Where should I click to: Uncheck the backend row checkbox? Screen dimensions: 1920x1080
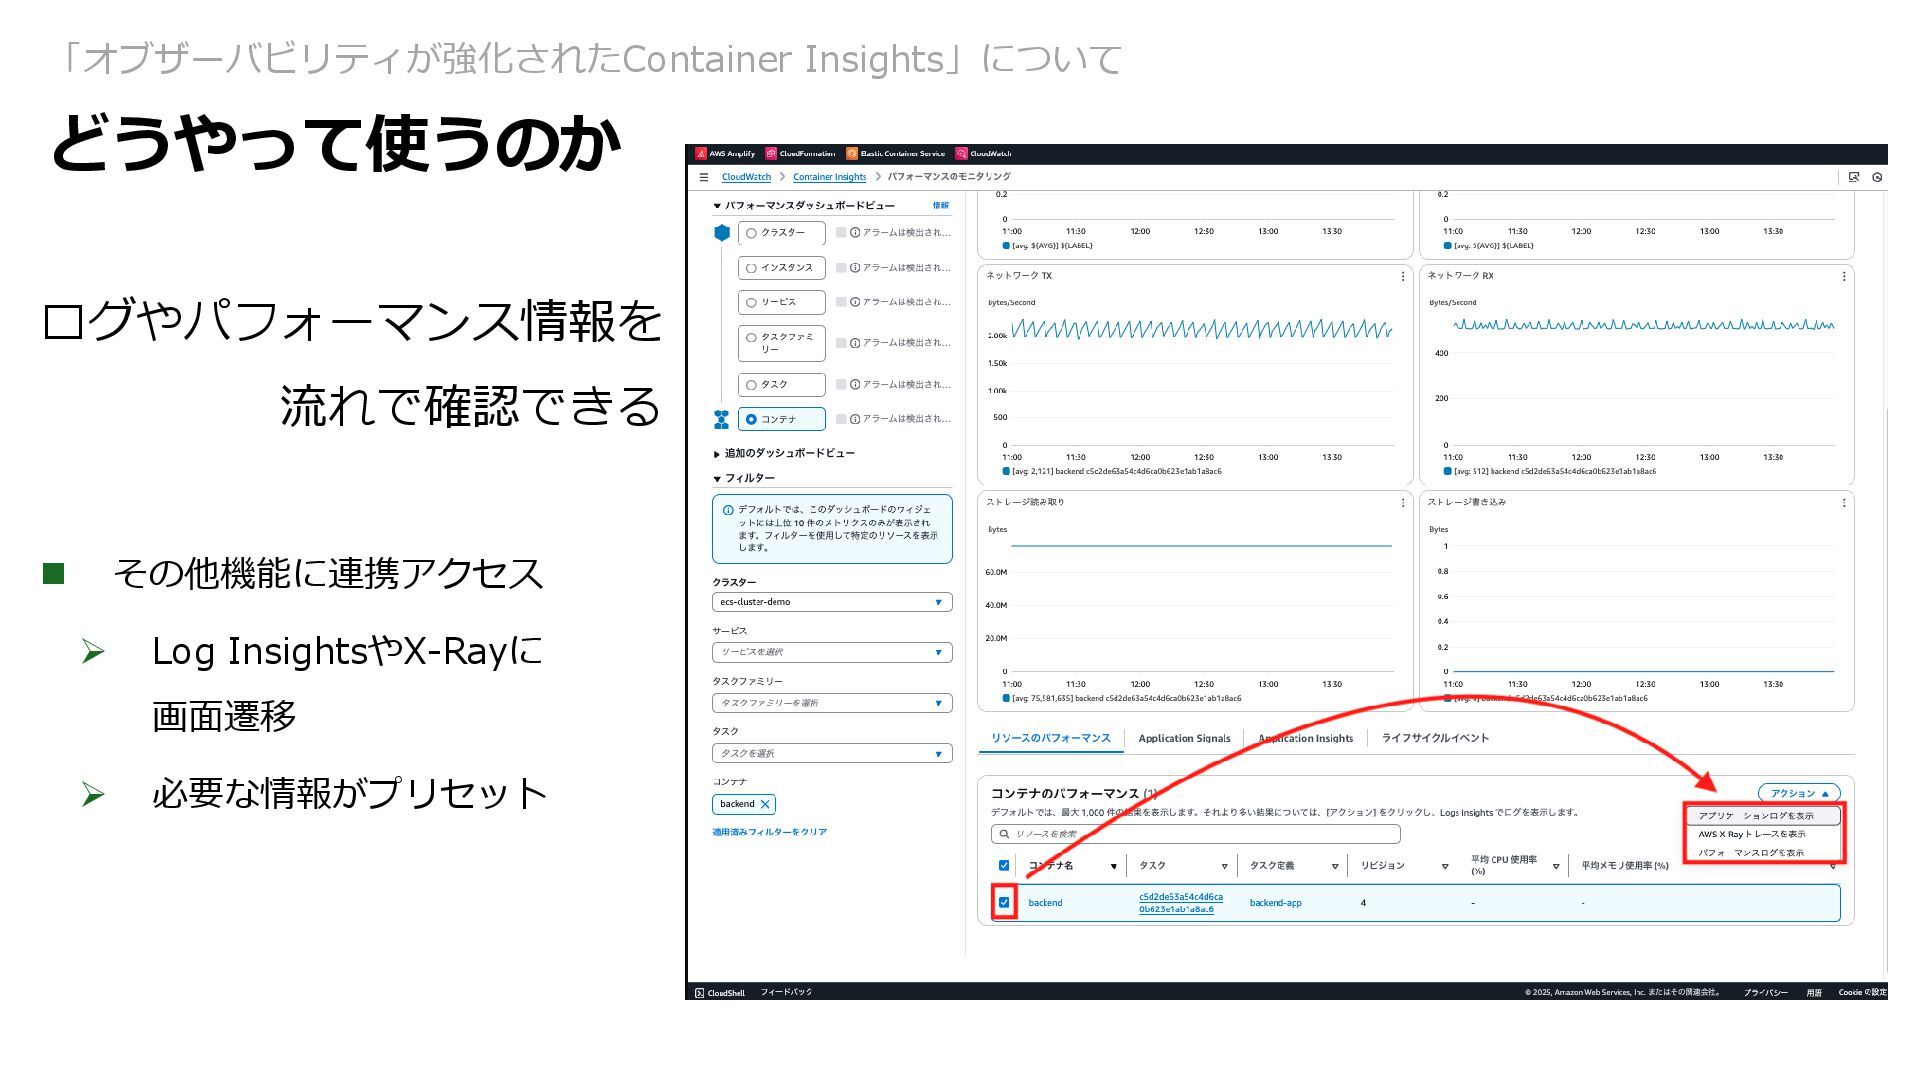click(1004, 902)
